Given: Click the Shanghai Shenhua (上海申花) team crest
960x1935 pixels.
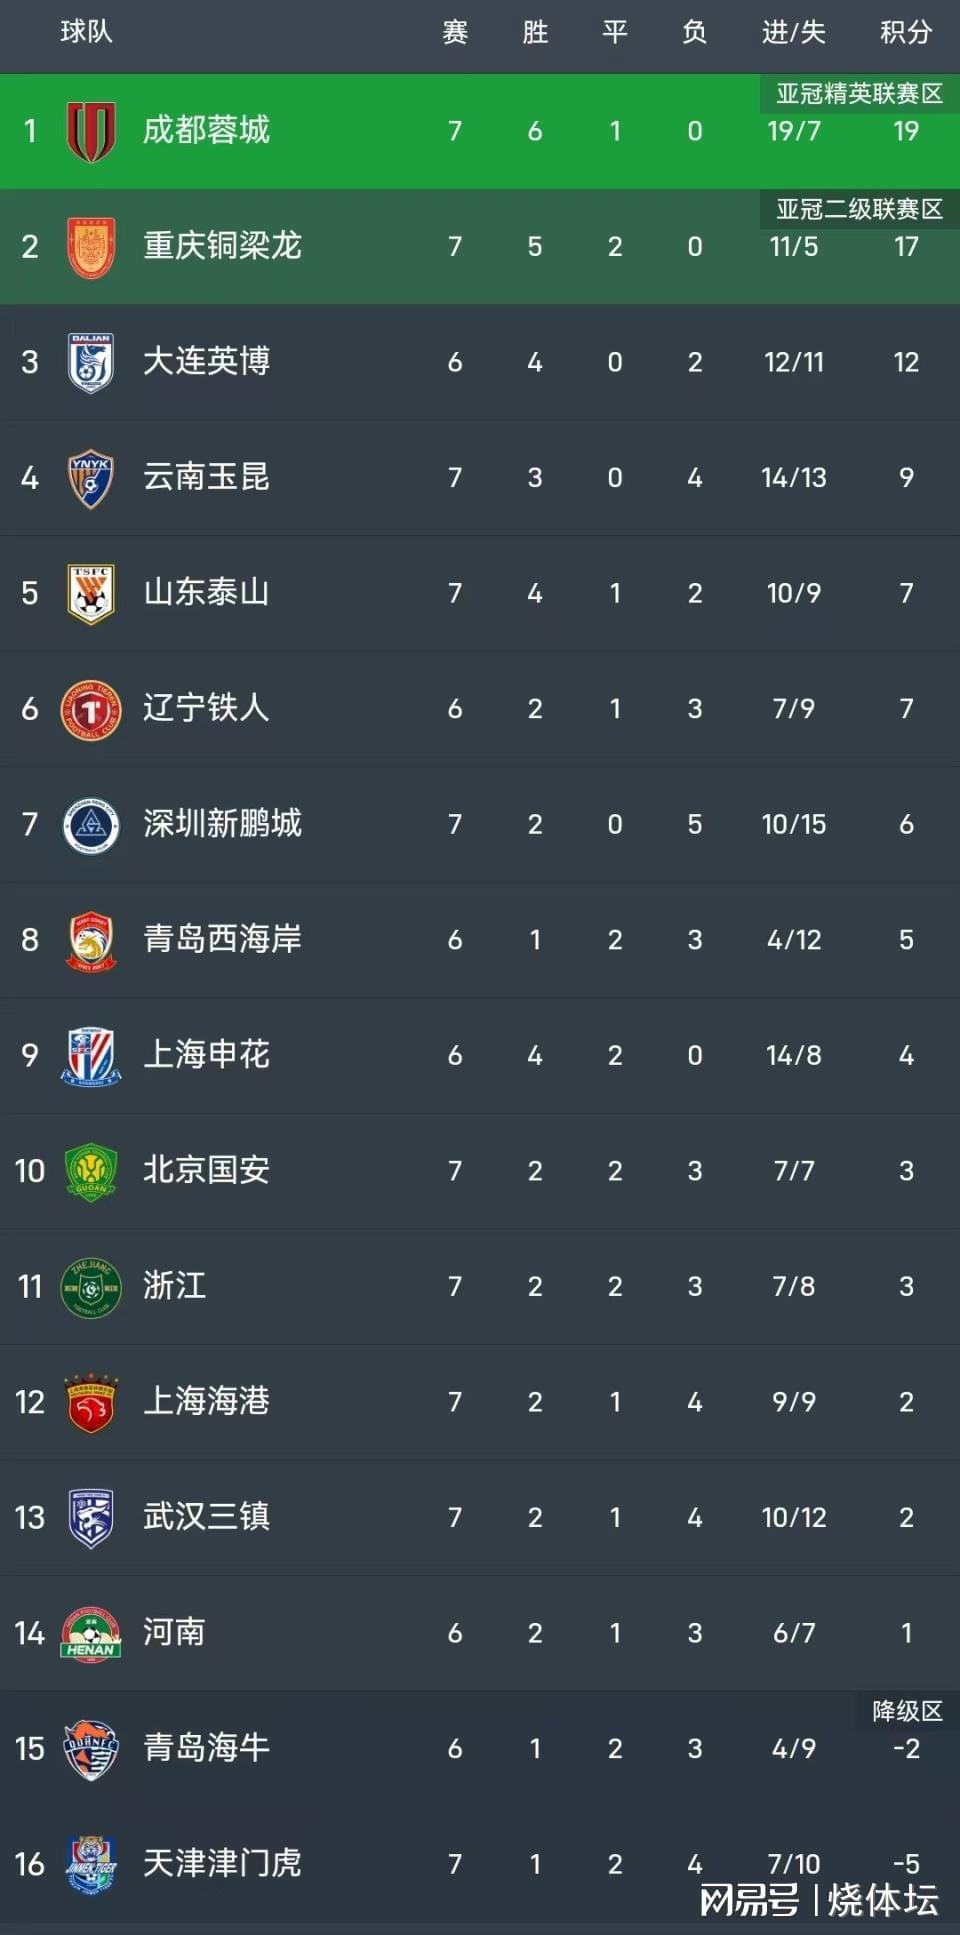Looking at the screenshot, I should tap(91, 1055).
